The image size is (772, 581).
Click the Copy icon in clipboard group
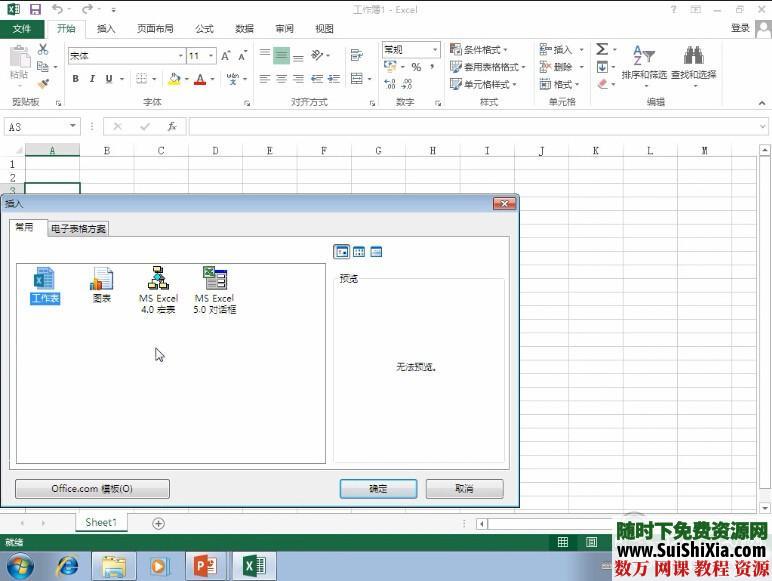click(x=43, y=66)
